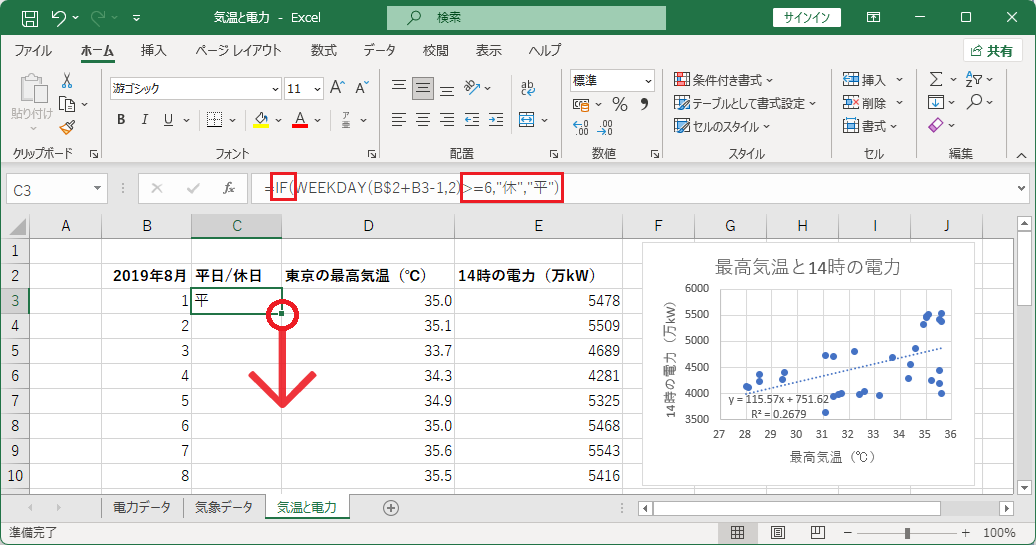Toggle Italic formatting

(145, 120)
